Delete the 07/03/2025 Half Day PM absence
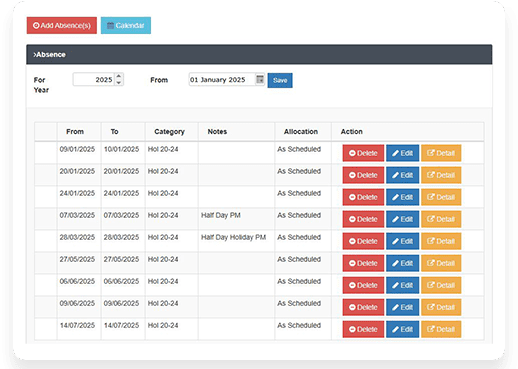Screen dimensions: 518x369 [363, 219]
